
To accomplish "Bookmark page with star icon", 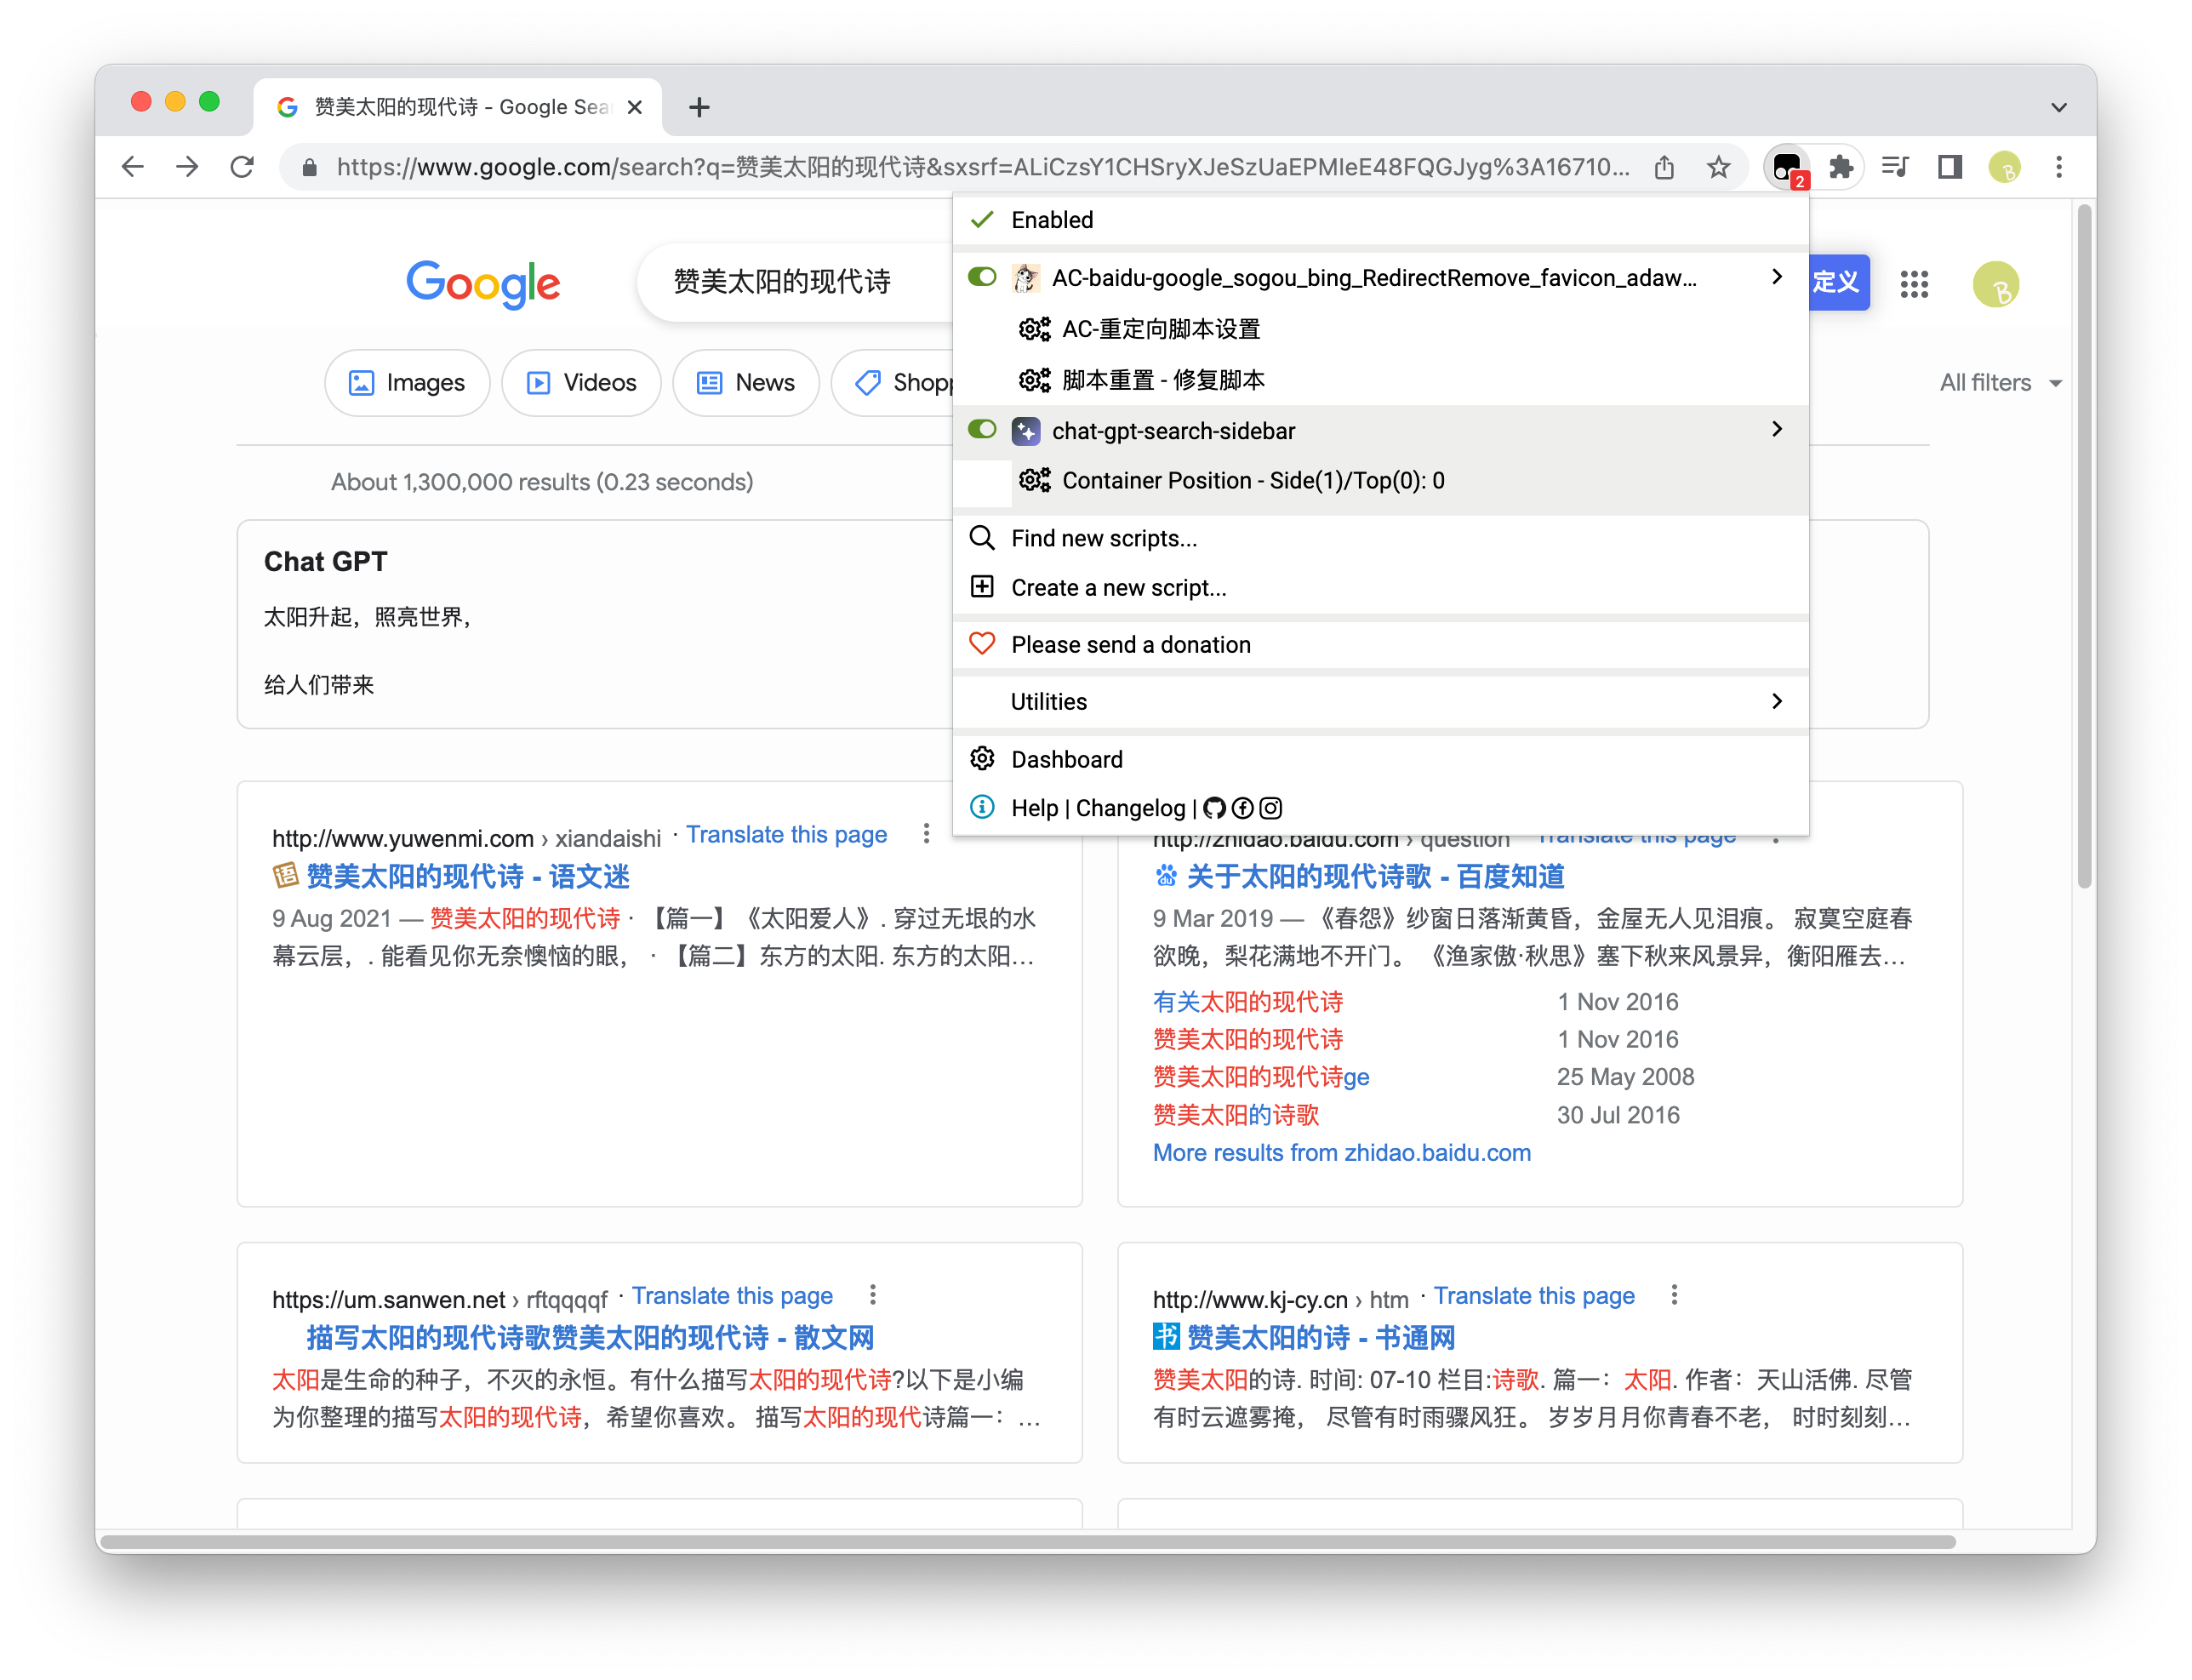I will [1718, 167].
